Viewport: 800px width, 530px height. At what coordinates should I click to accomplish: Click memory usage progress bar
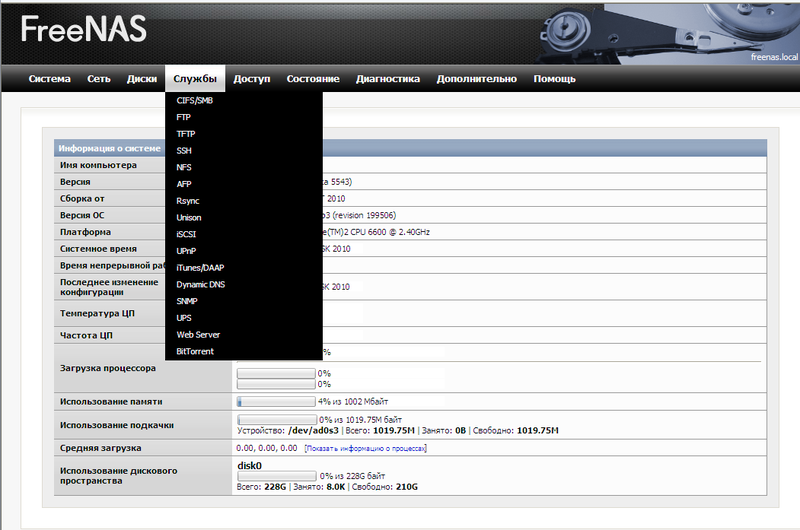click(276, 402)
